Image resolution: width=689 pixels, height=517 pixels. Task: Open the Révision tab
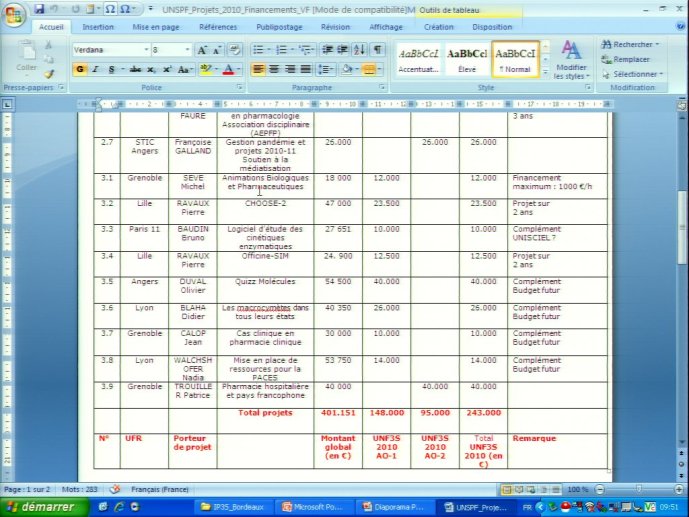(335, 27)
